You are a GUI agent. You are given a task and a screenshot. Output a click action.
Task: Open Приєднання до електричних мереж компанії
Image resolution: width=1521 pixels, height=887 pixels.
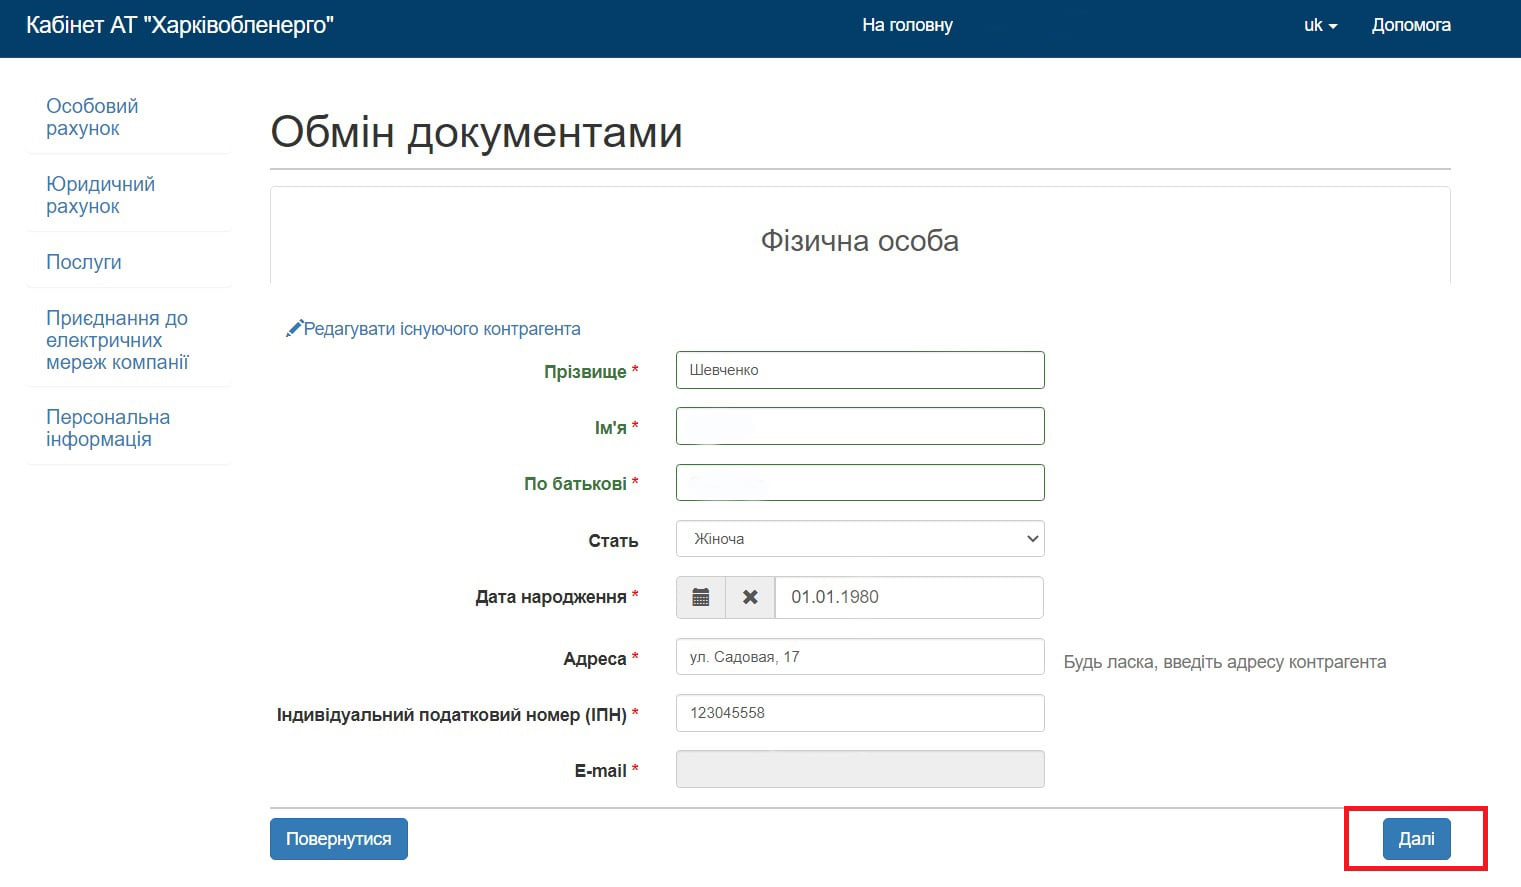(x=117, y=340)
